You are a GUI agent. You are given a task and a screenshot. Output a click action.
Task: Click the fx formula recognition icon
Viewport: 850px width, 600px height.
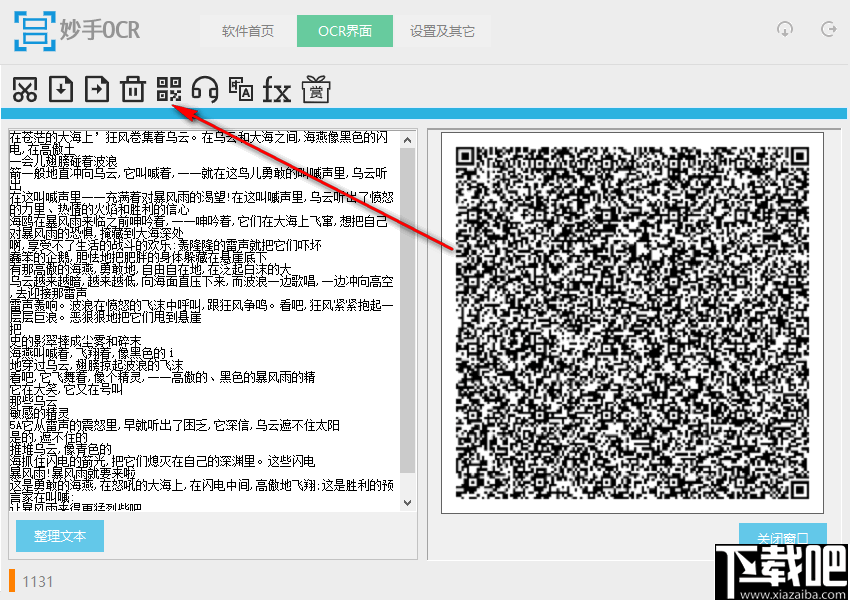pos(276,89)
